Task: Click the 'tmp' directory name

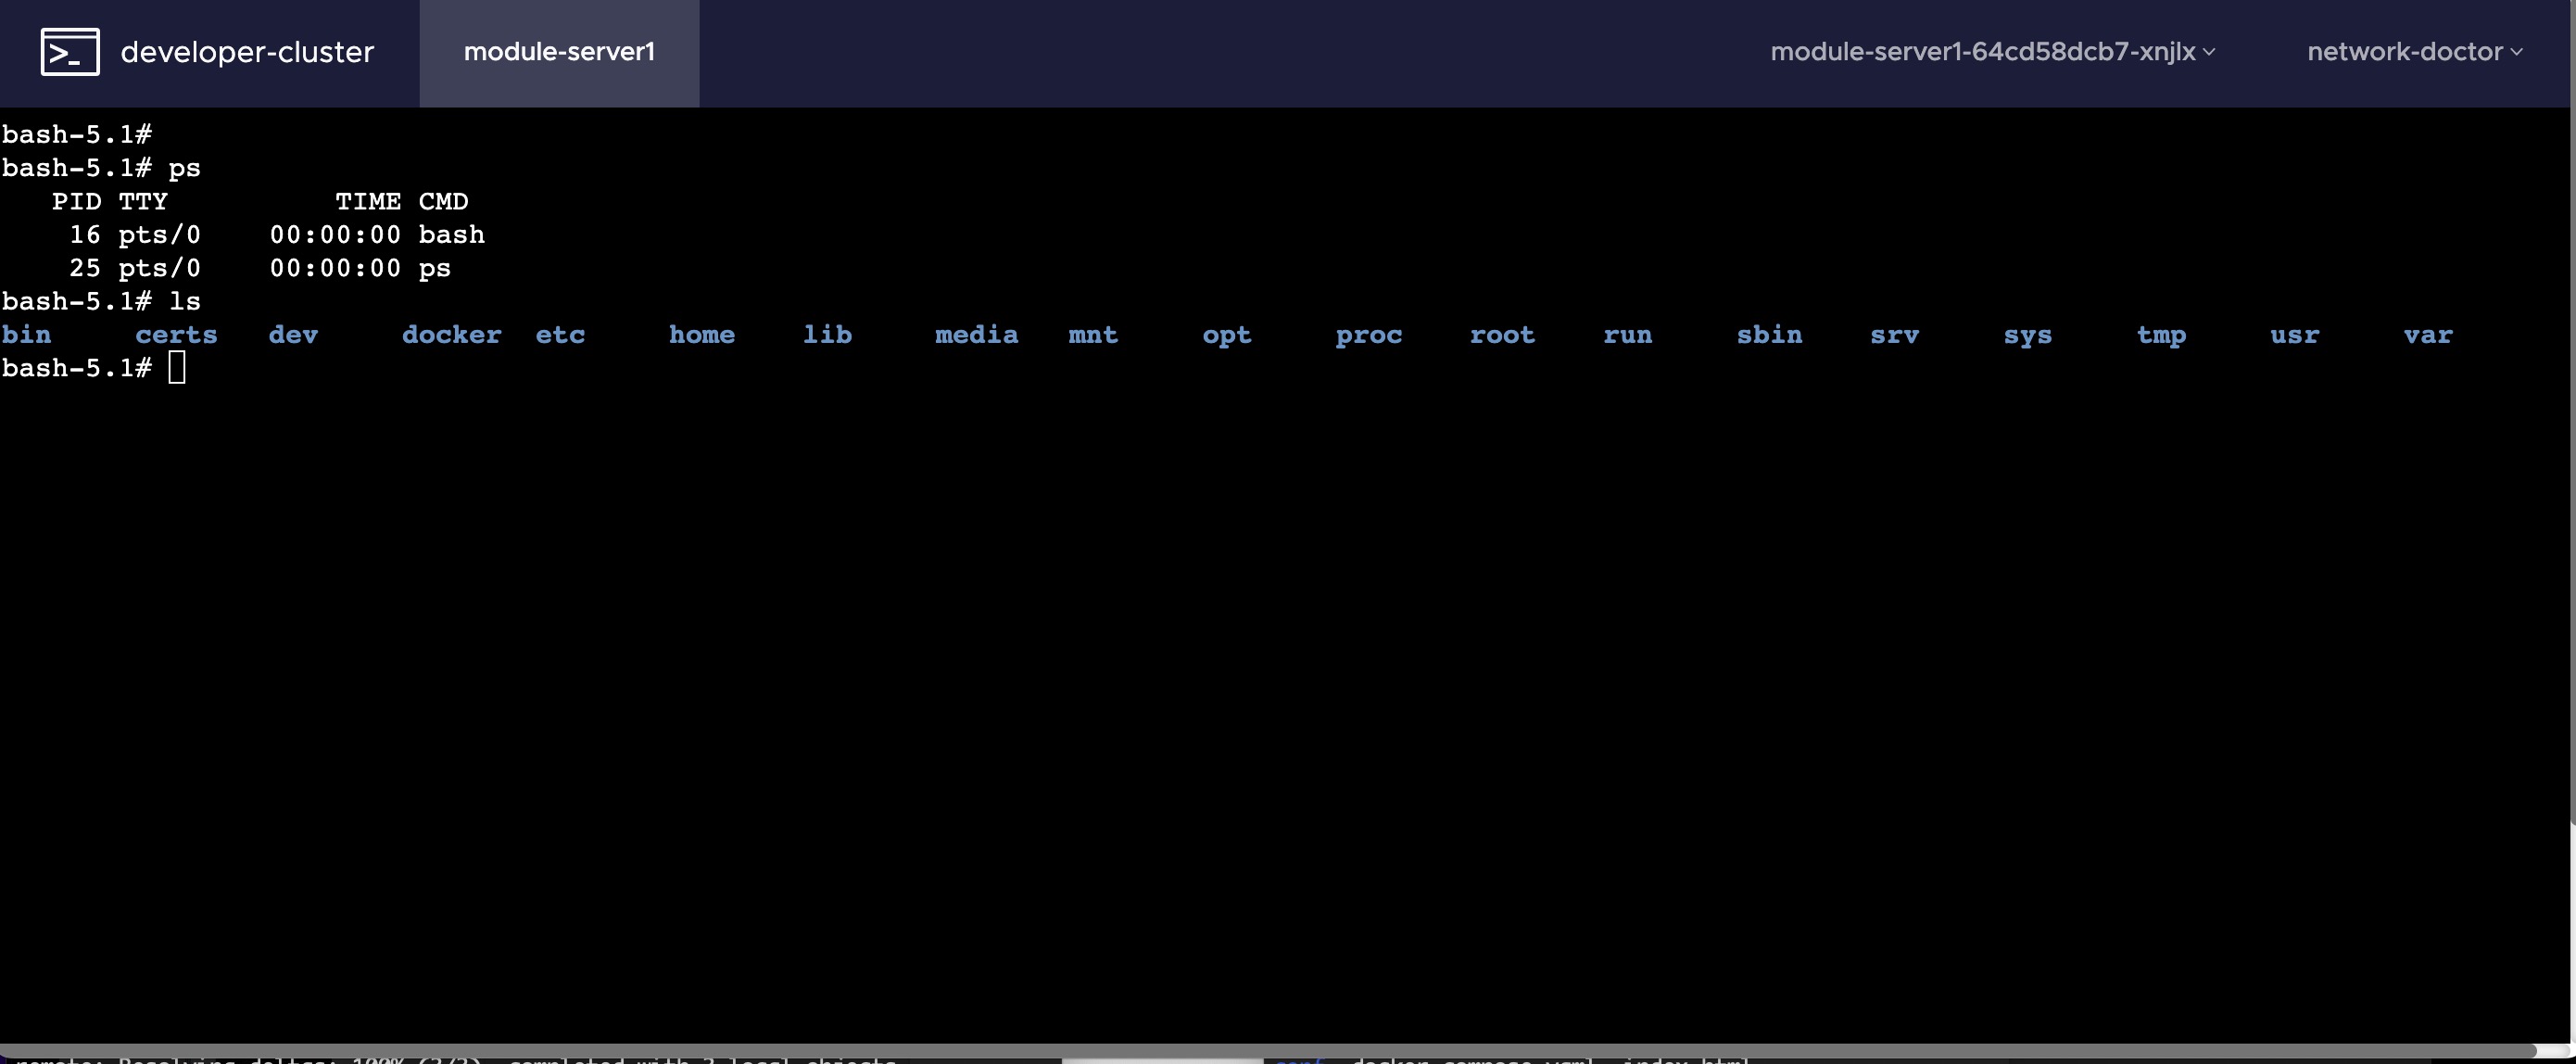Action: click(2161, 335)
